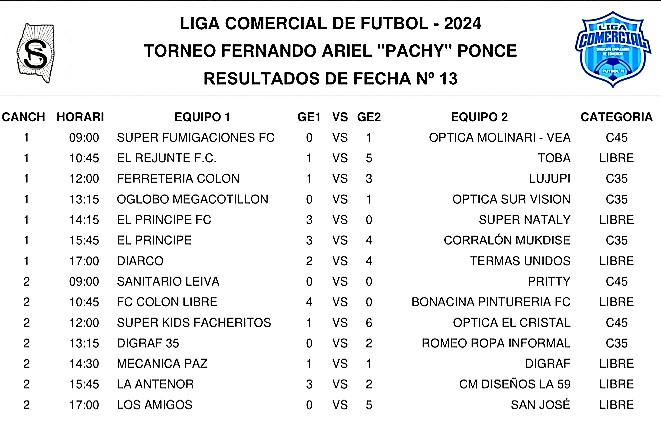
Task: Click the RESULTADOS DE FECHA Nº 13 title
Action: click(330, 78)
